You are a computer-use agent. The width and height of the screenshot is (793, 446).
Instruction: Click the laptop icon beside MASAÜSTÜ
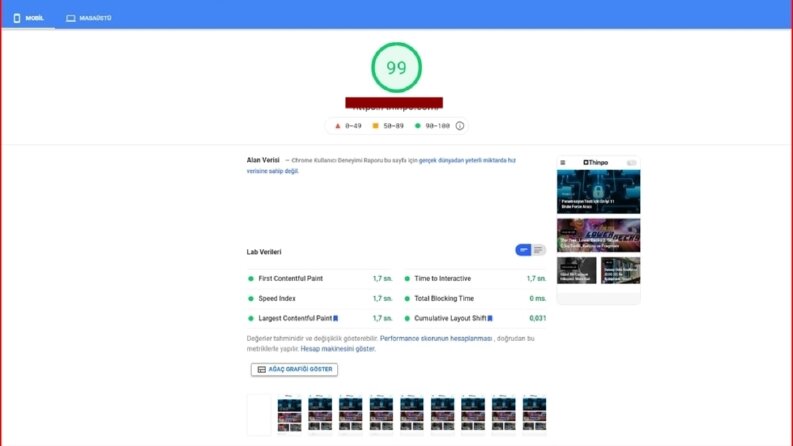(x=71, y=18)
